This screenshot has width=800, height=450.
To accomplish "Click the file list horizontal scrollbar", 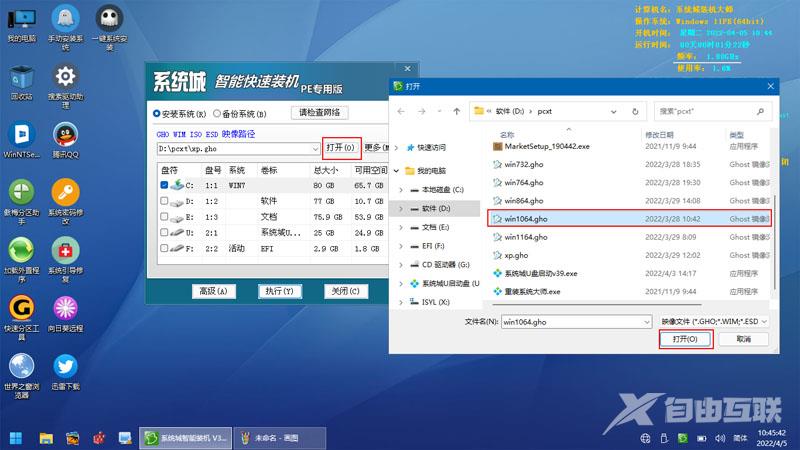I will pos(597,305).
